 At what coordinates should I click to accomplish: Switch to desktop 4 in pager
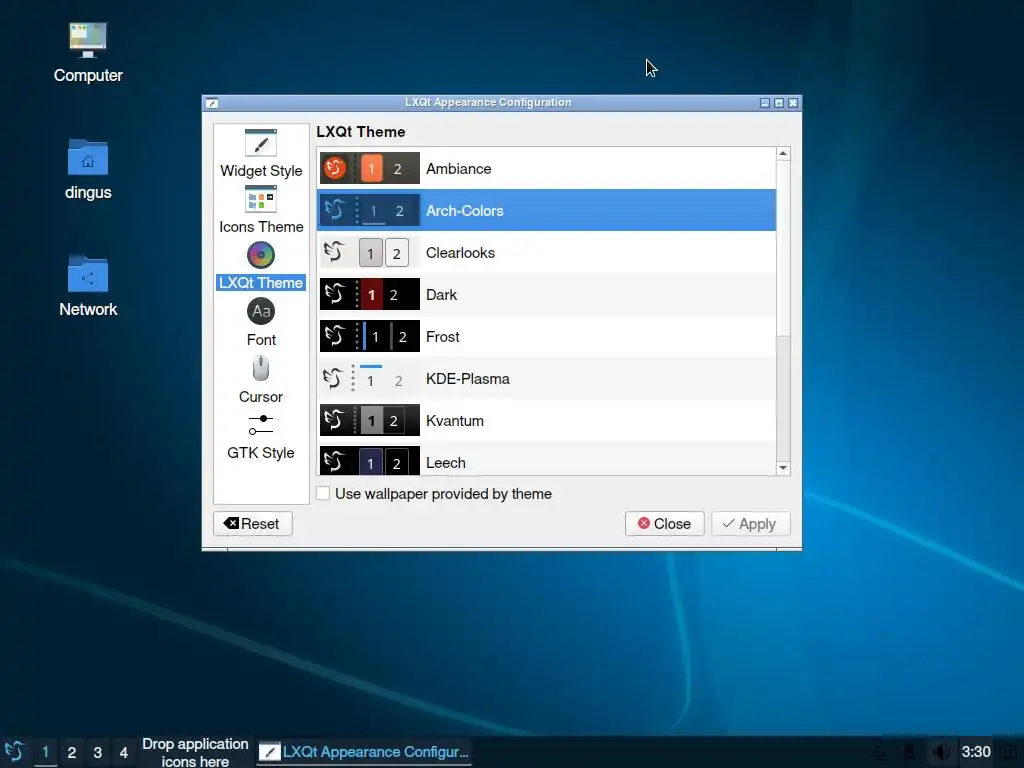pos(123,752)
